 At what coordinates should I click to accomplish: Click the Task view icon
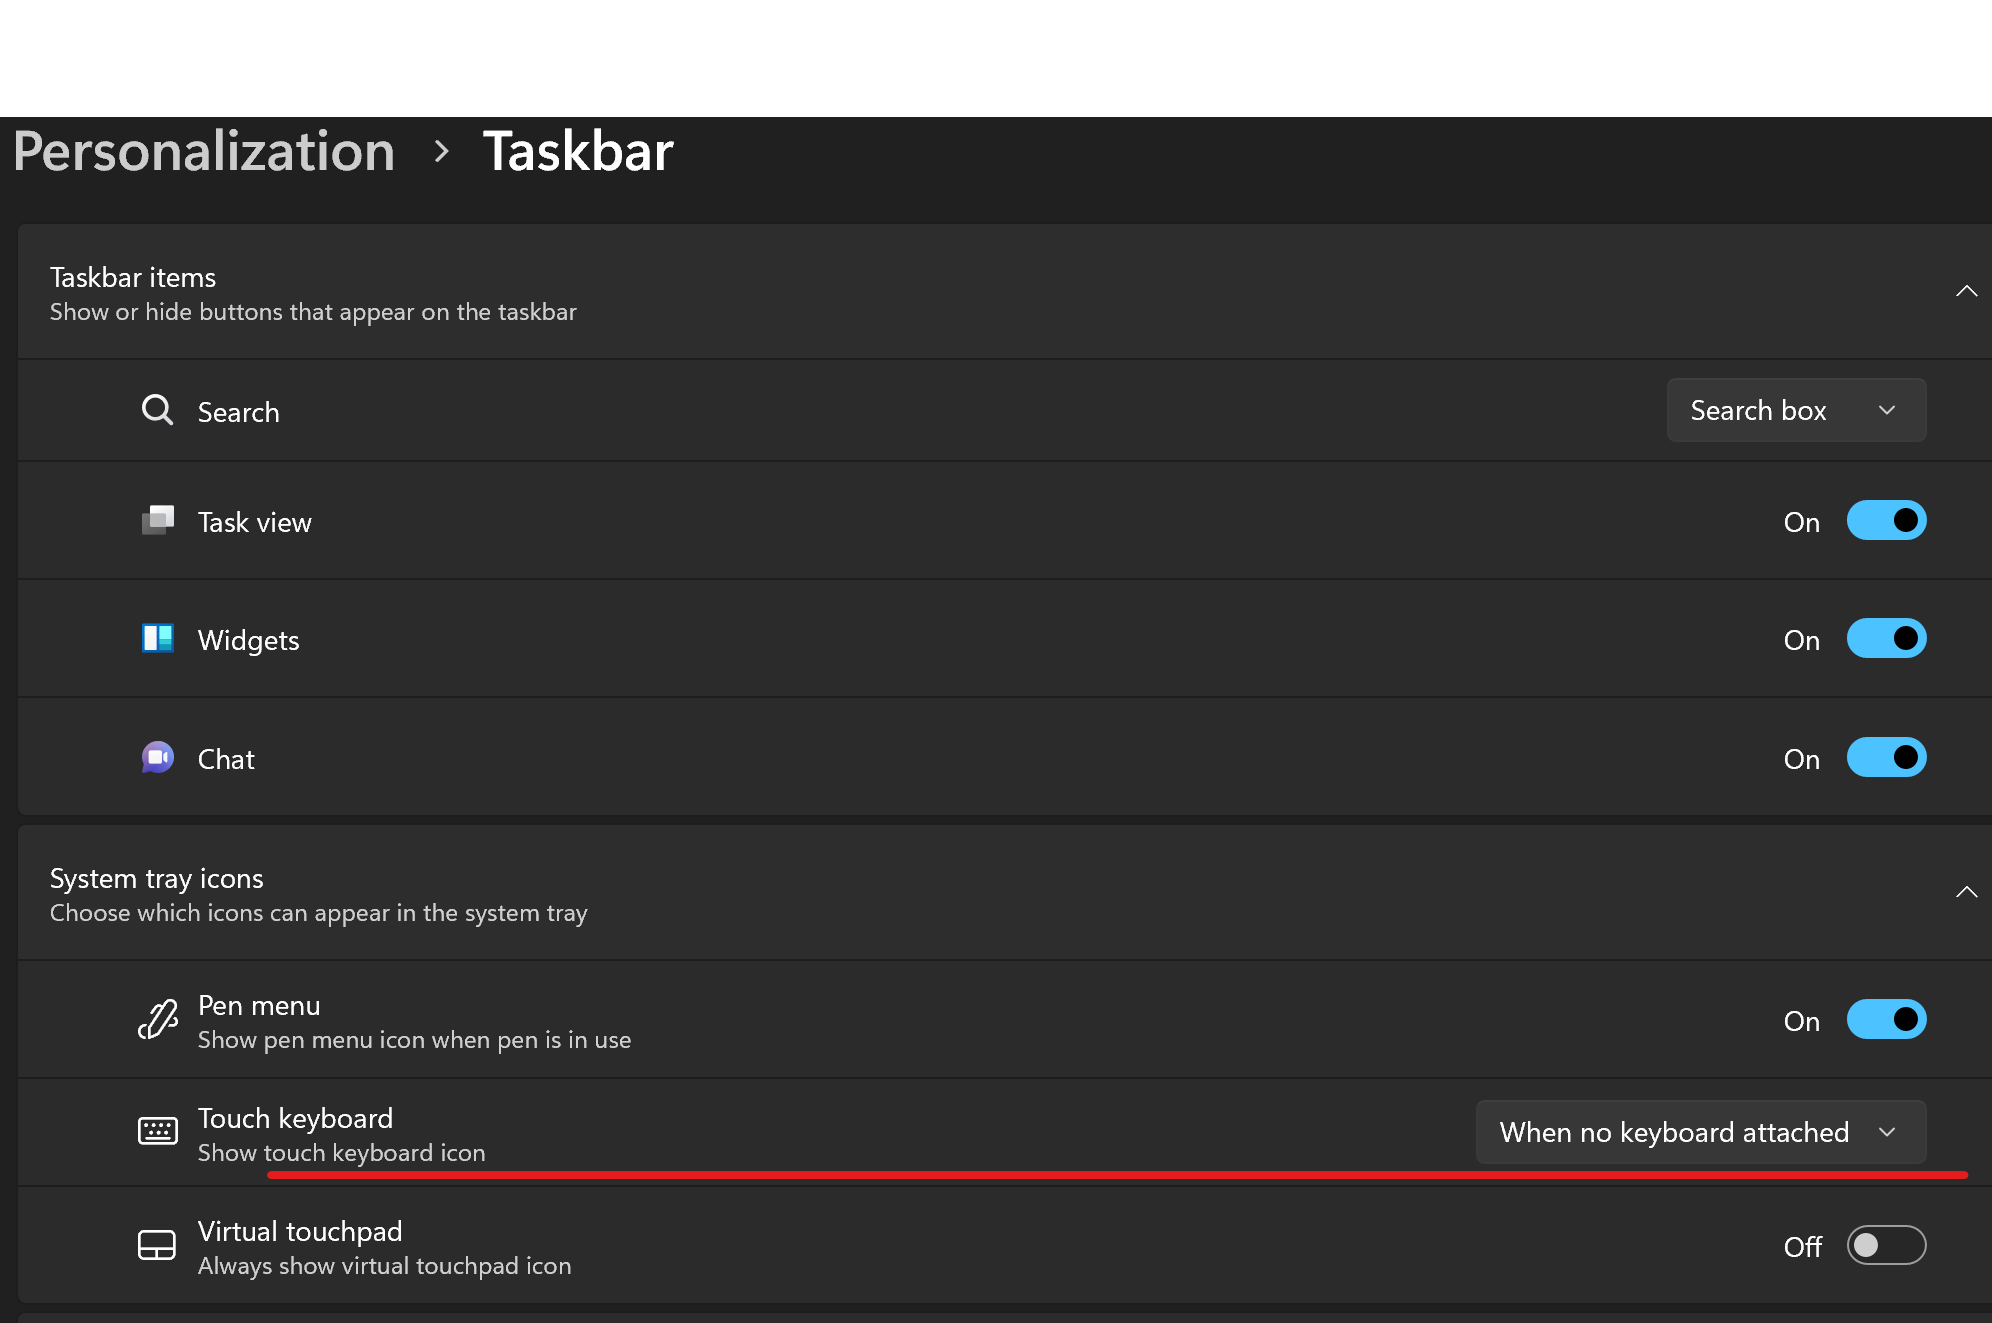point(157,521)
